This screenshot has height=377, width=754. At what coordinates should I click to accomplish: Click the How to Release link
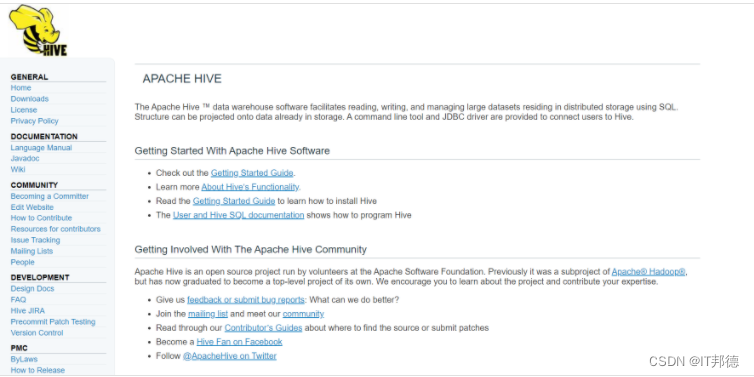coord(38,370)
